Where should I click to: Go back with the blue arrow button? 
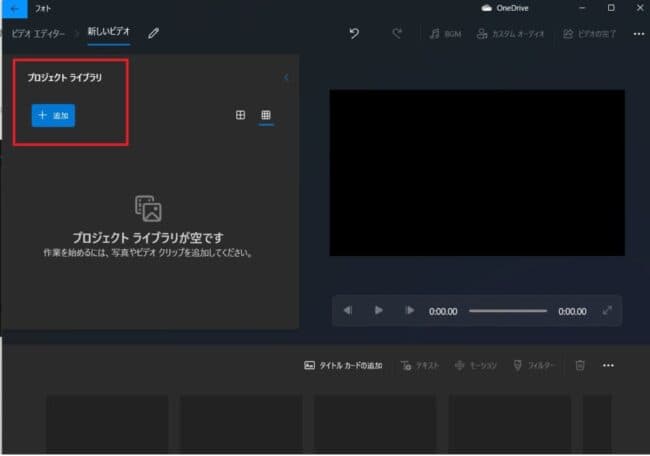click(x=15, y=9)
